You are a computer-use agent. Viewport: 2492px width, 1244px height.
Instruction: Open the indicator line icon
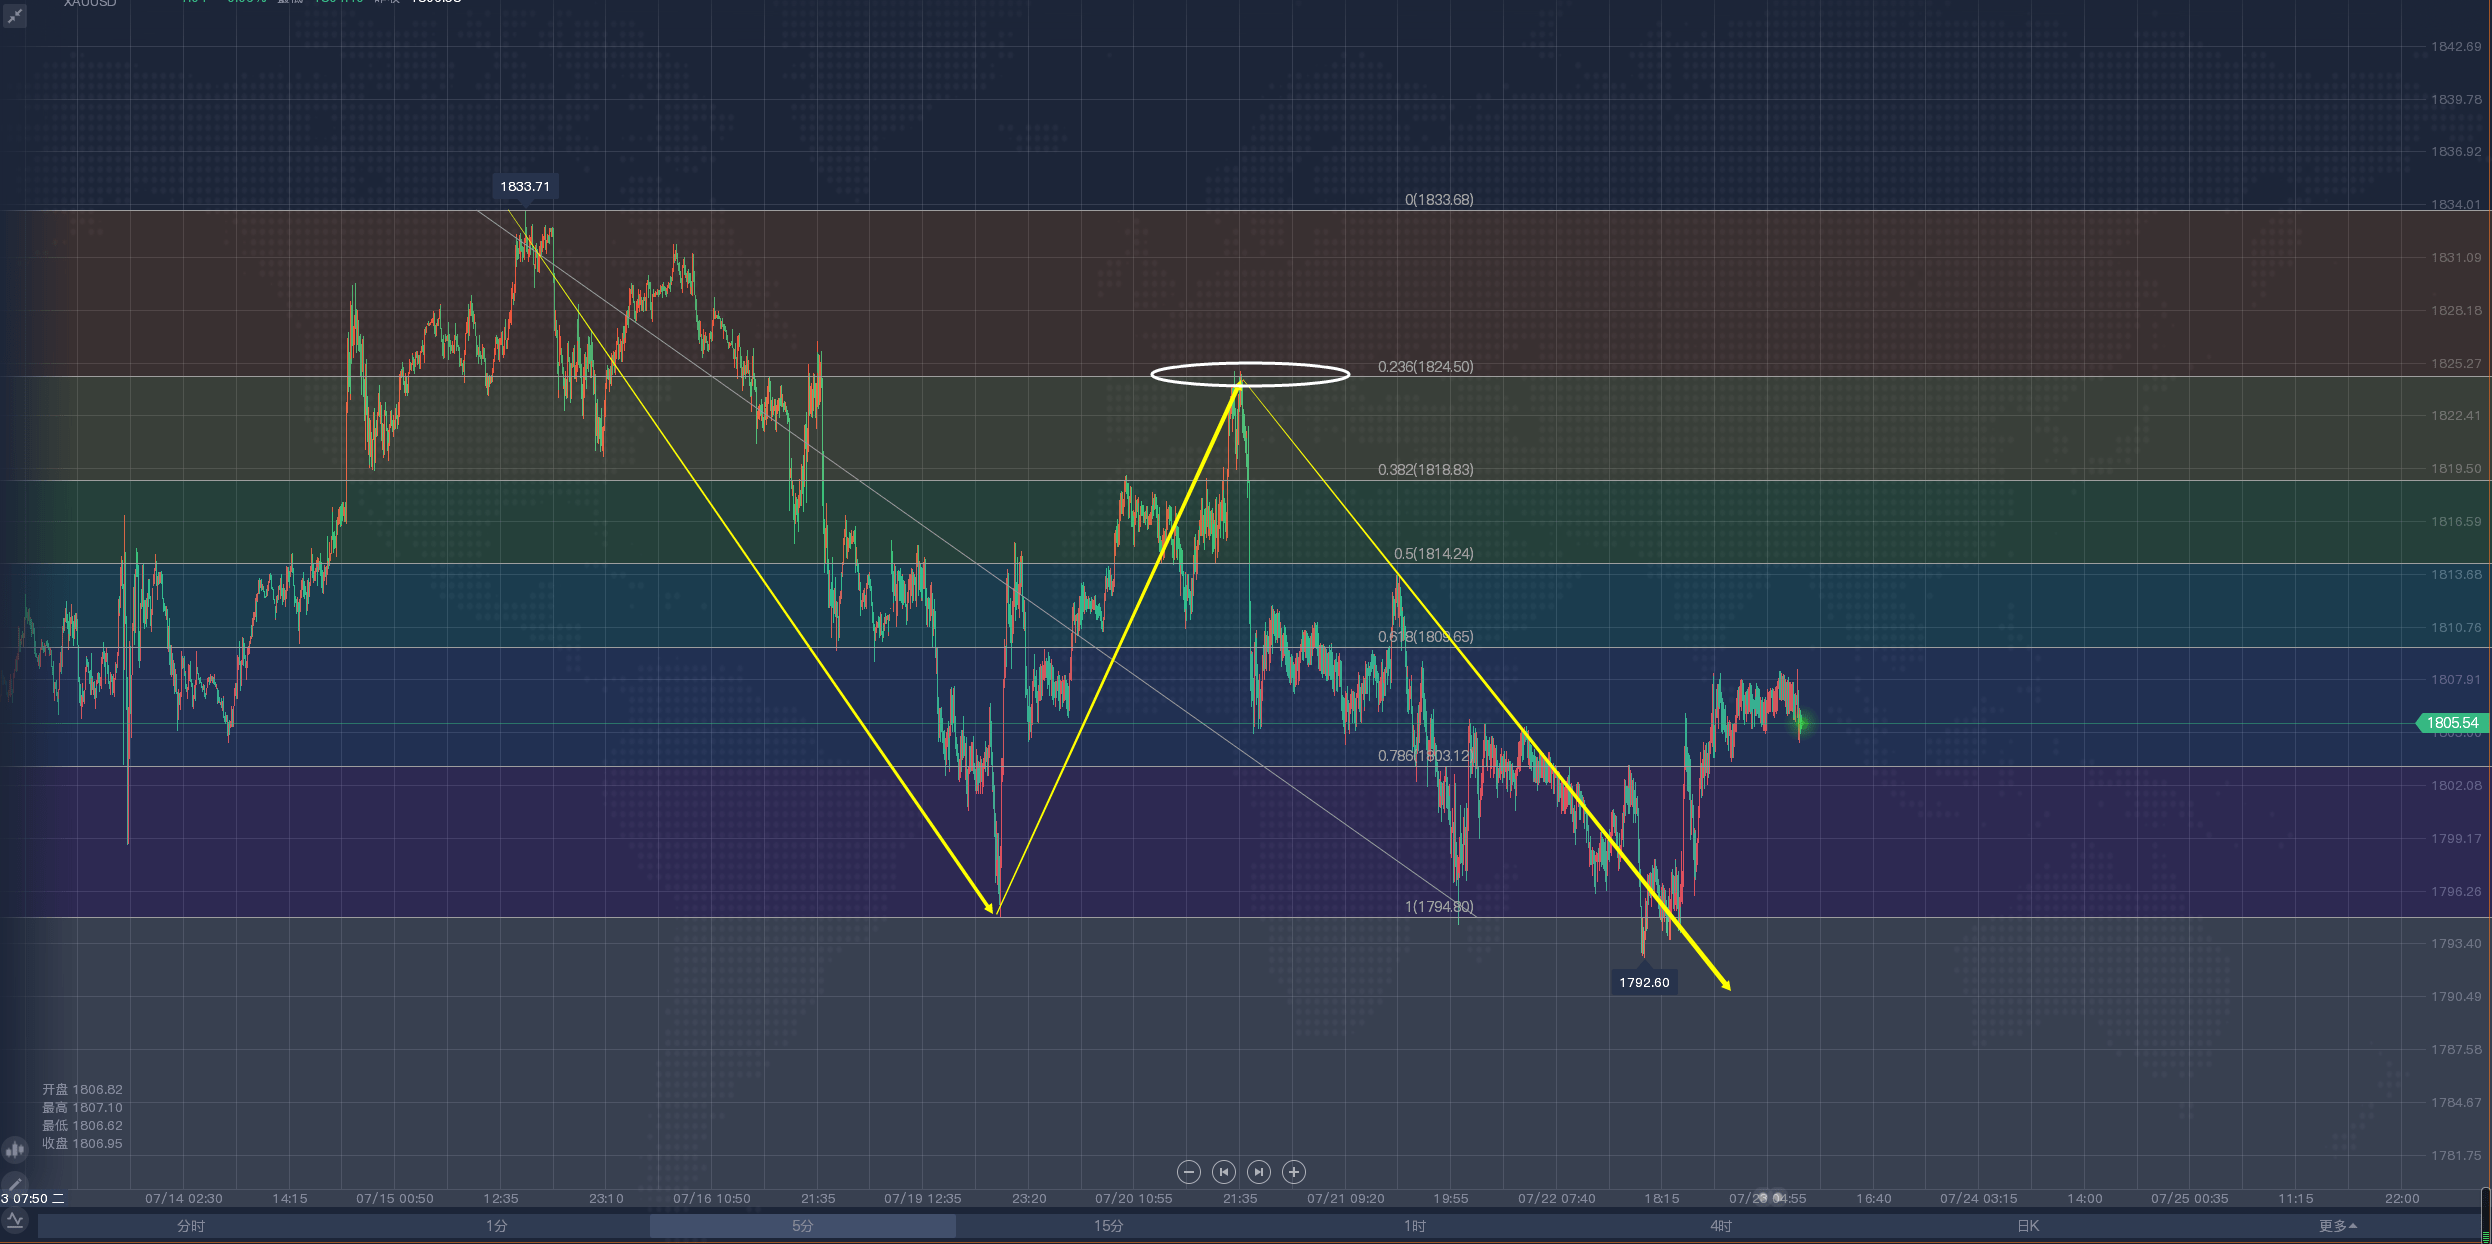point(14,1220)
